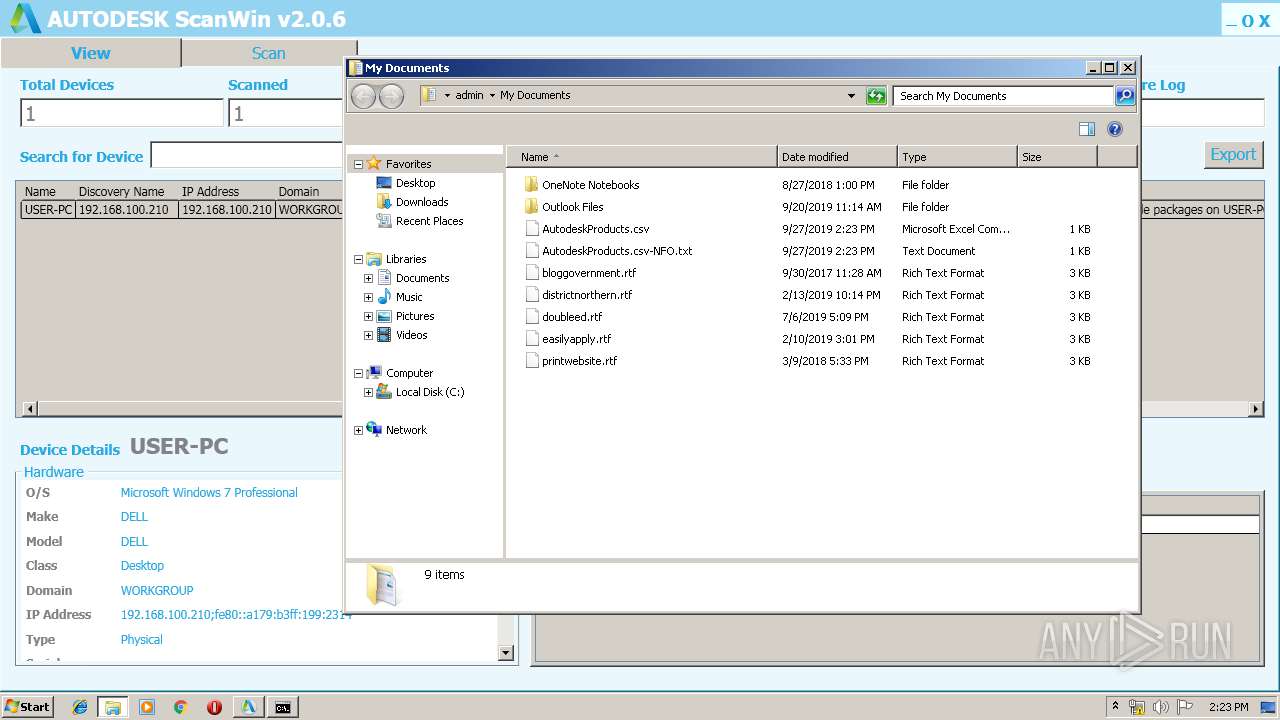Click the WORKGROUP domain value in Device Details
Screen dimensions: 1280x720
pyautogui.click(x=157, y=590)
